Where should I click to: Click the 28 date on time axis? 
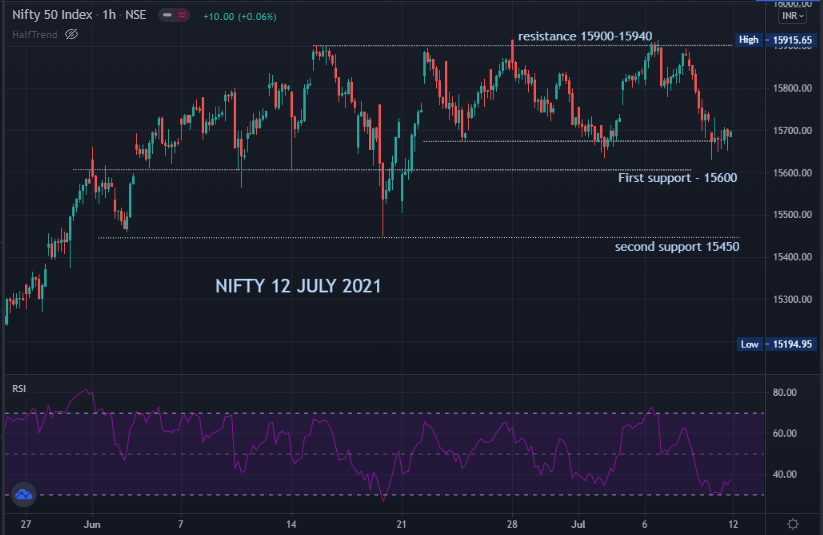[x=512, y=524]
